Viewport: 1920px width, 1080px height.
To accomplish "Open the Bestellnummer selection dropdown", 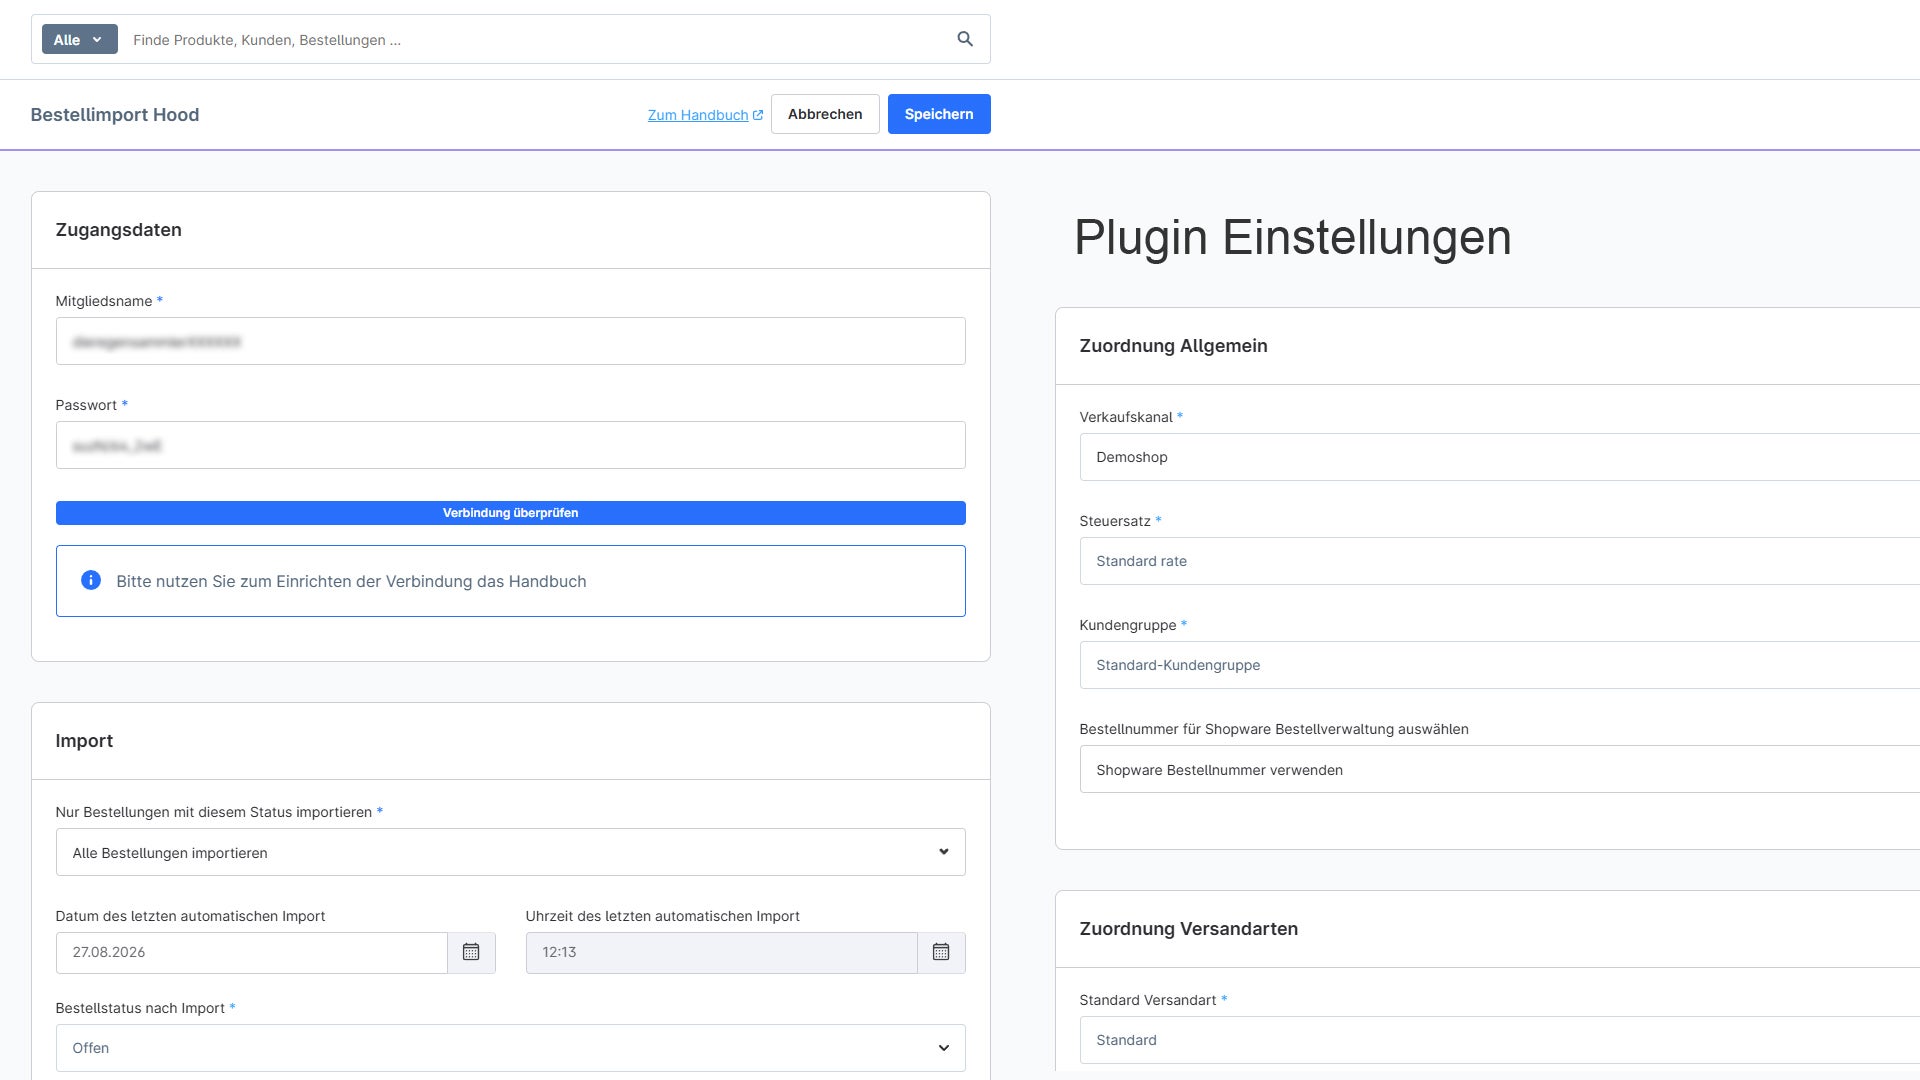I will pos(1500,769).
